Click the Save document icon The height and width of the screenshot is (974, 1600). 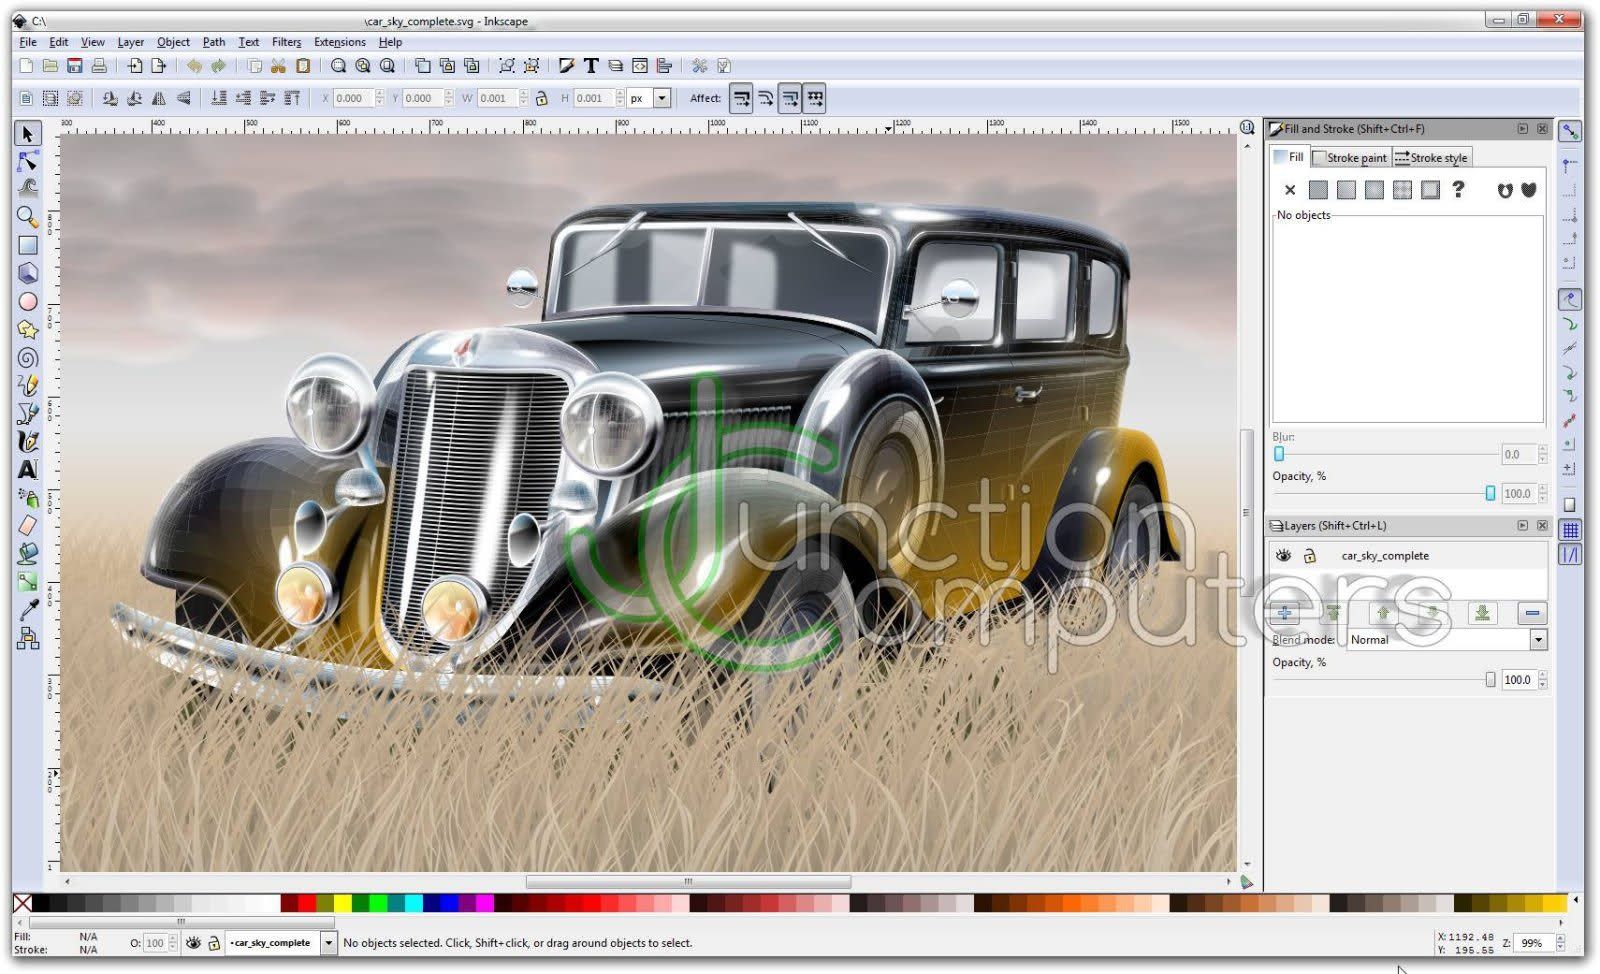coord(74,66)
